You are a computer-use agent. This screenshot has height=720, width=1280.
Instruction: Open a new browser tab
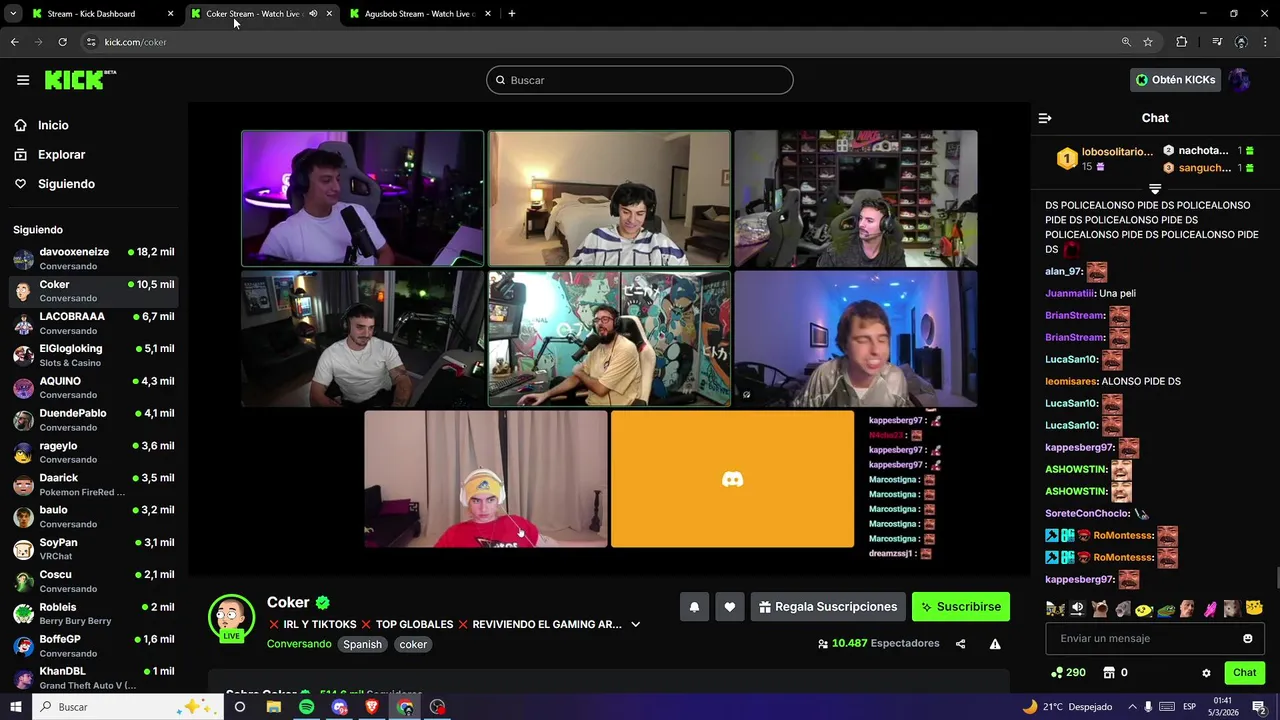(512, 14)
